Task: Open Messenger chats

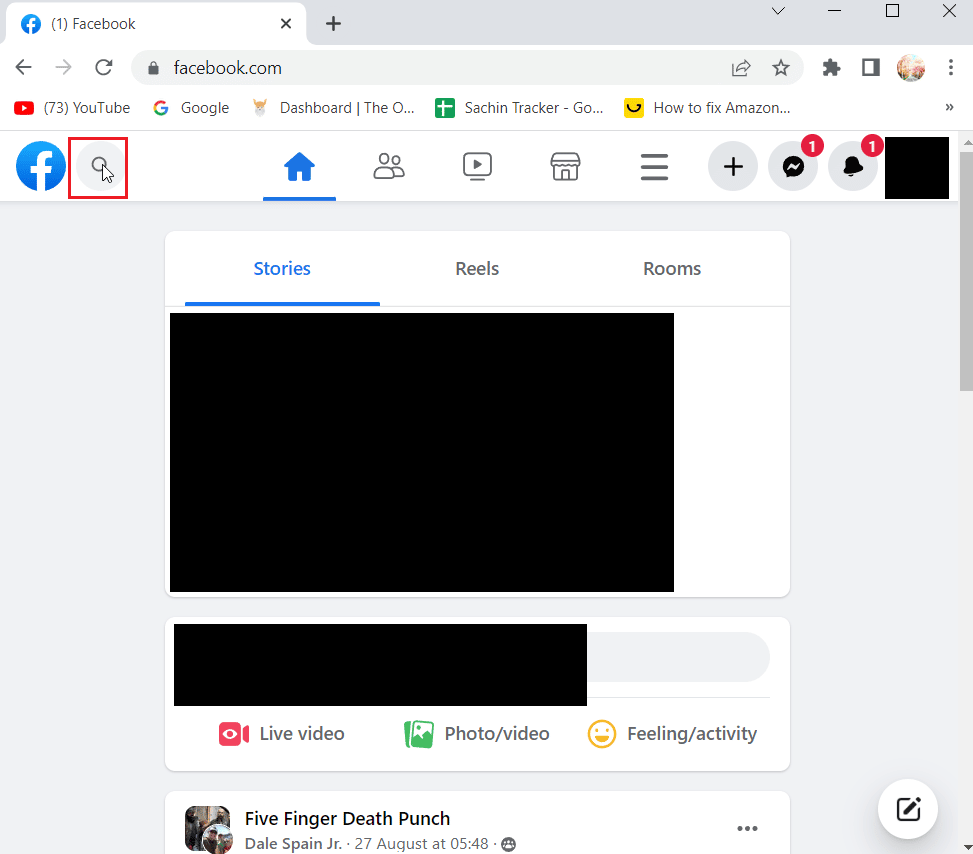Action: coord(793,166)
